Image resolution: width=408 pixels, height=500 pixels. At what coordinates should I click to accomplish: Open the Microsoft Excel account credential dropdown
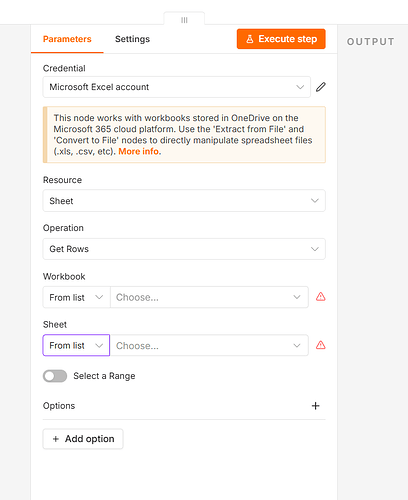click(x=177, y=87)
